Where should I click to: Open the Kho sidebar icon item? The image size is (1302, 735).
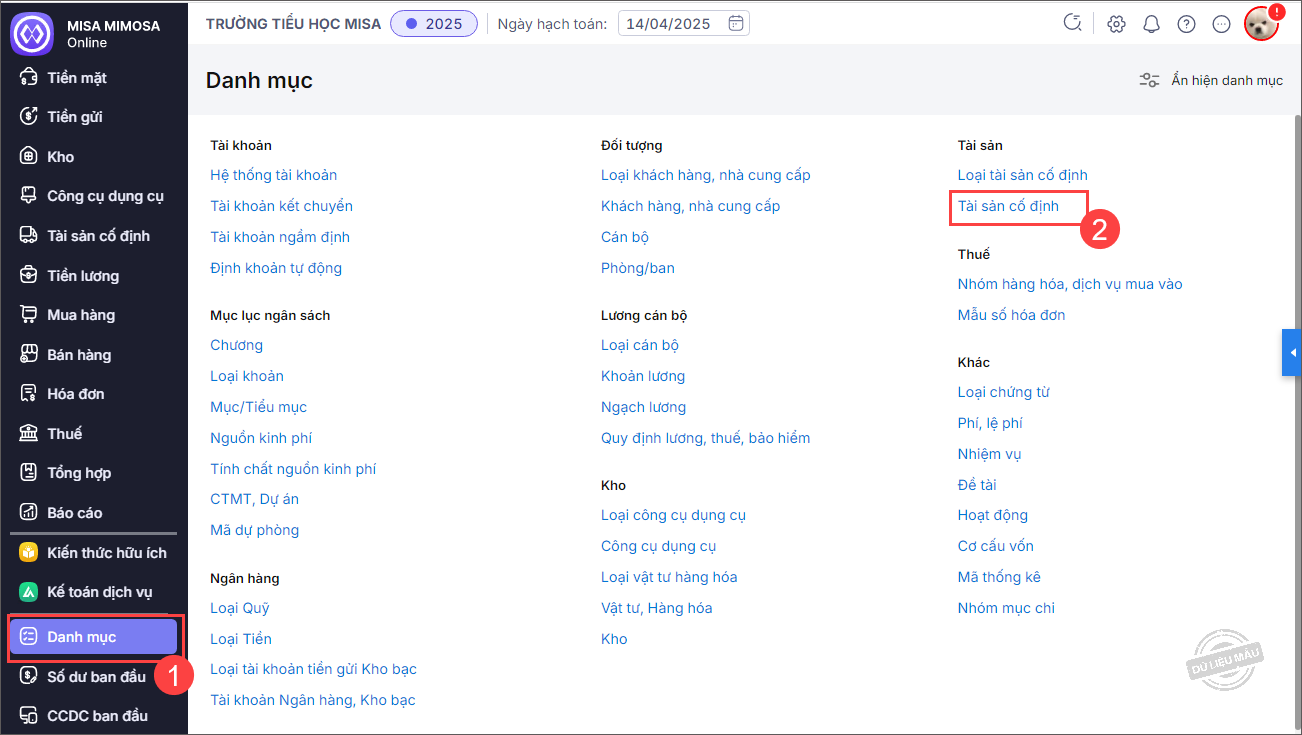pos(60,157)
